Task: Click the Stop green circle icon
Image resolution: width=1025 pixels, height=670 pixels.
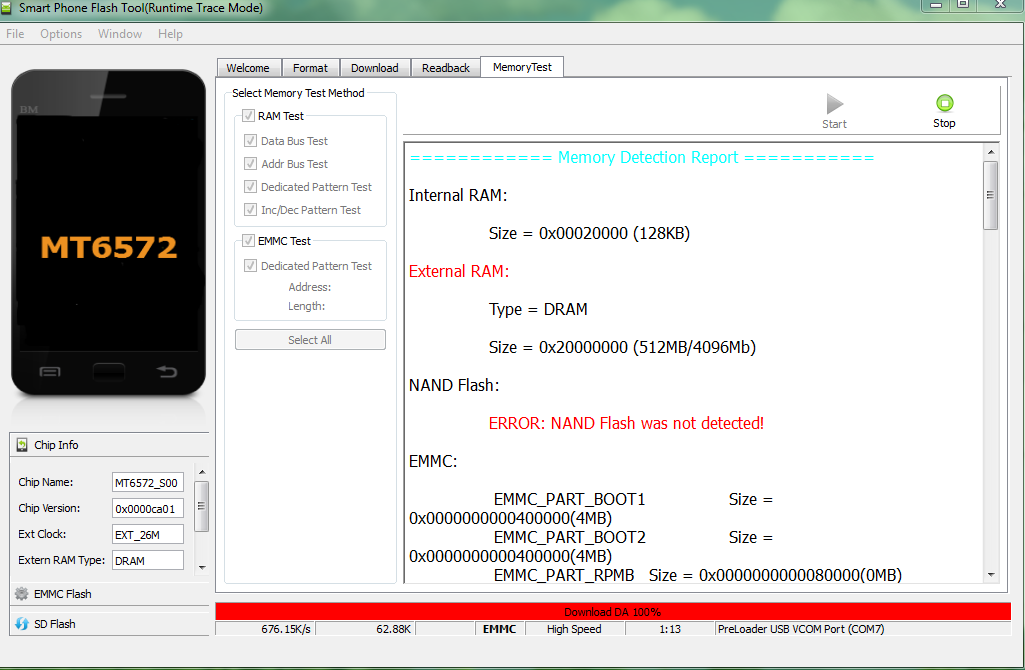Action: click(944, 103)
